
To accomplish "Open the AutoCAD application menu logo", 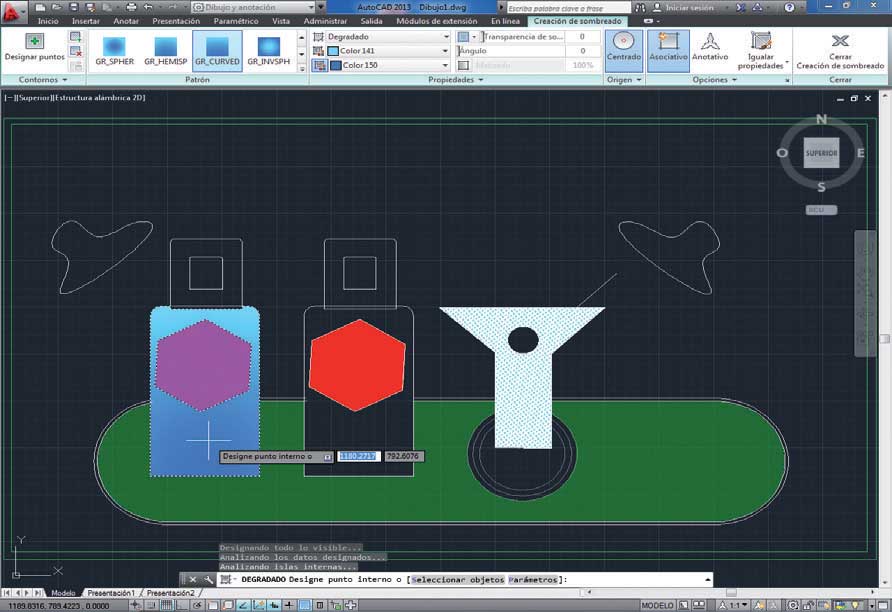I will pos(13,10).
